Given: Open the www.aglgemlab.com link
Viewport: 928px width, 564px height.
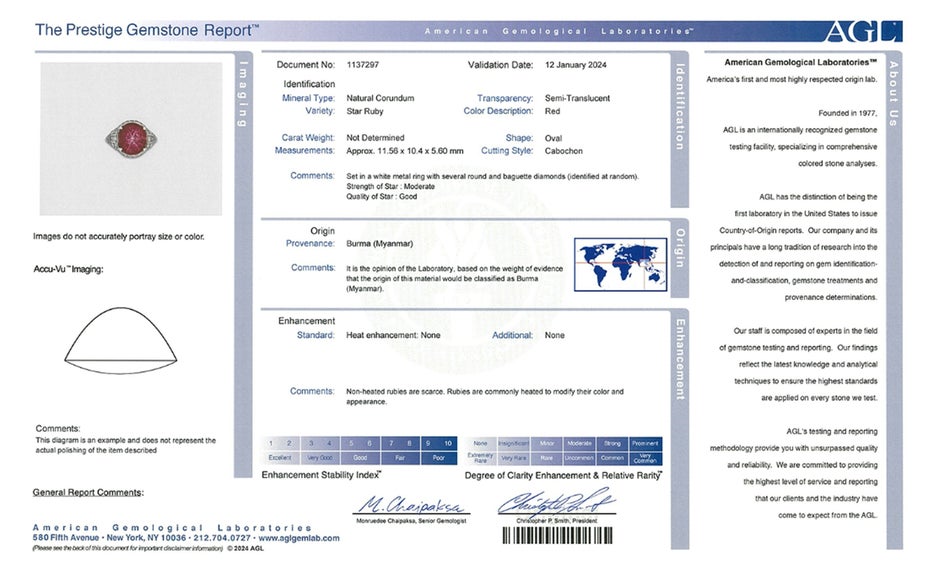Looking at the screenshot, I should (x=297, y=538).
